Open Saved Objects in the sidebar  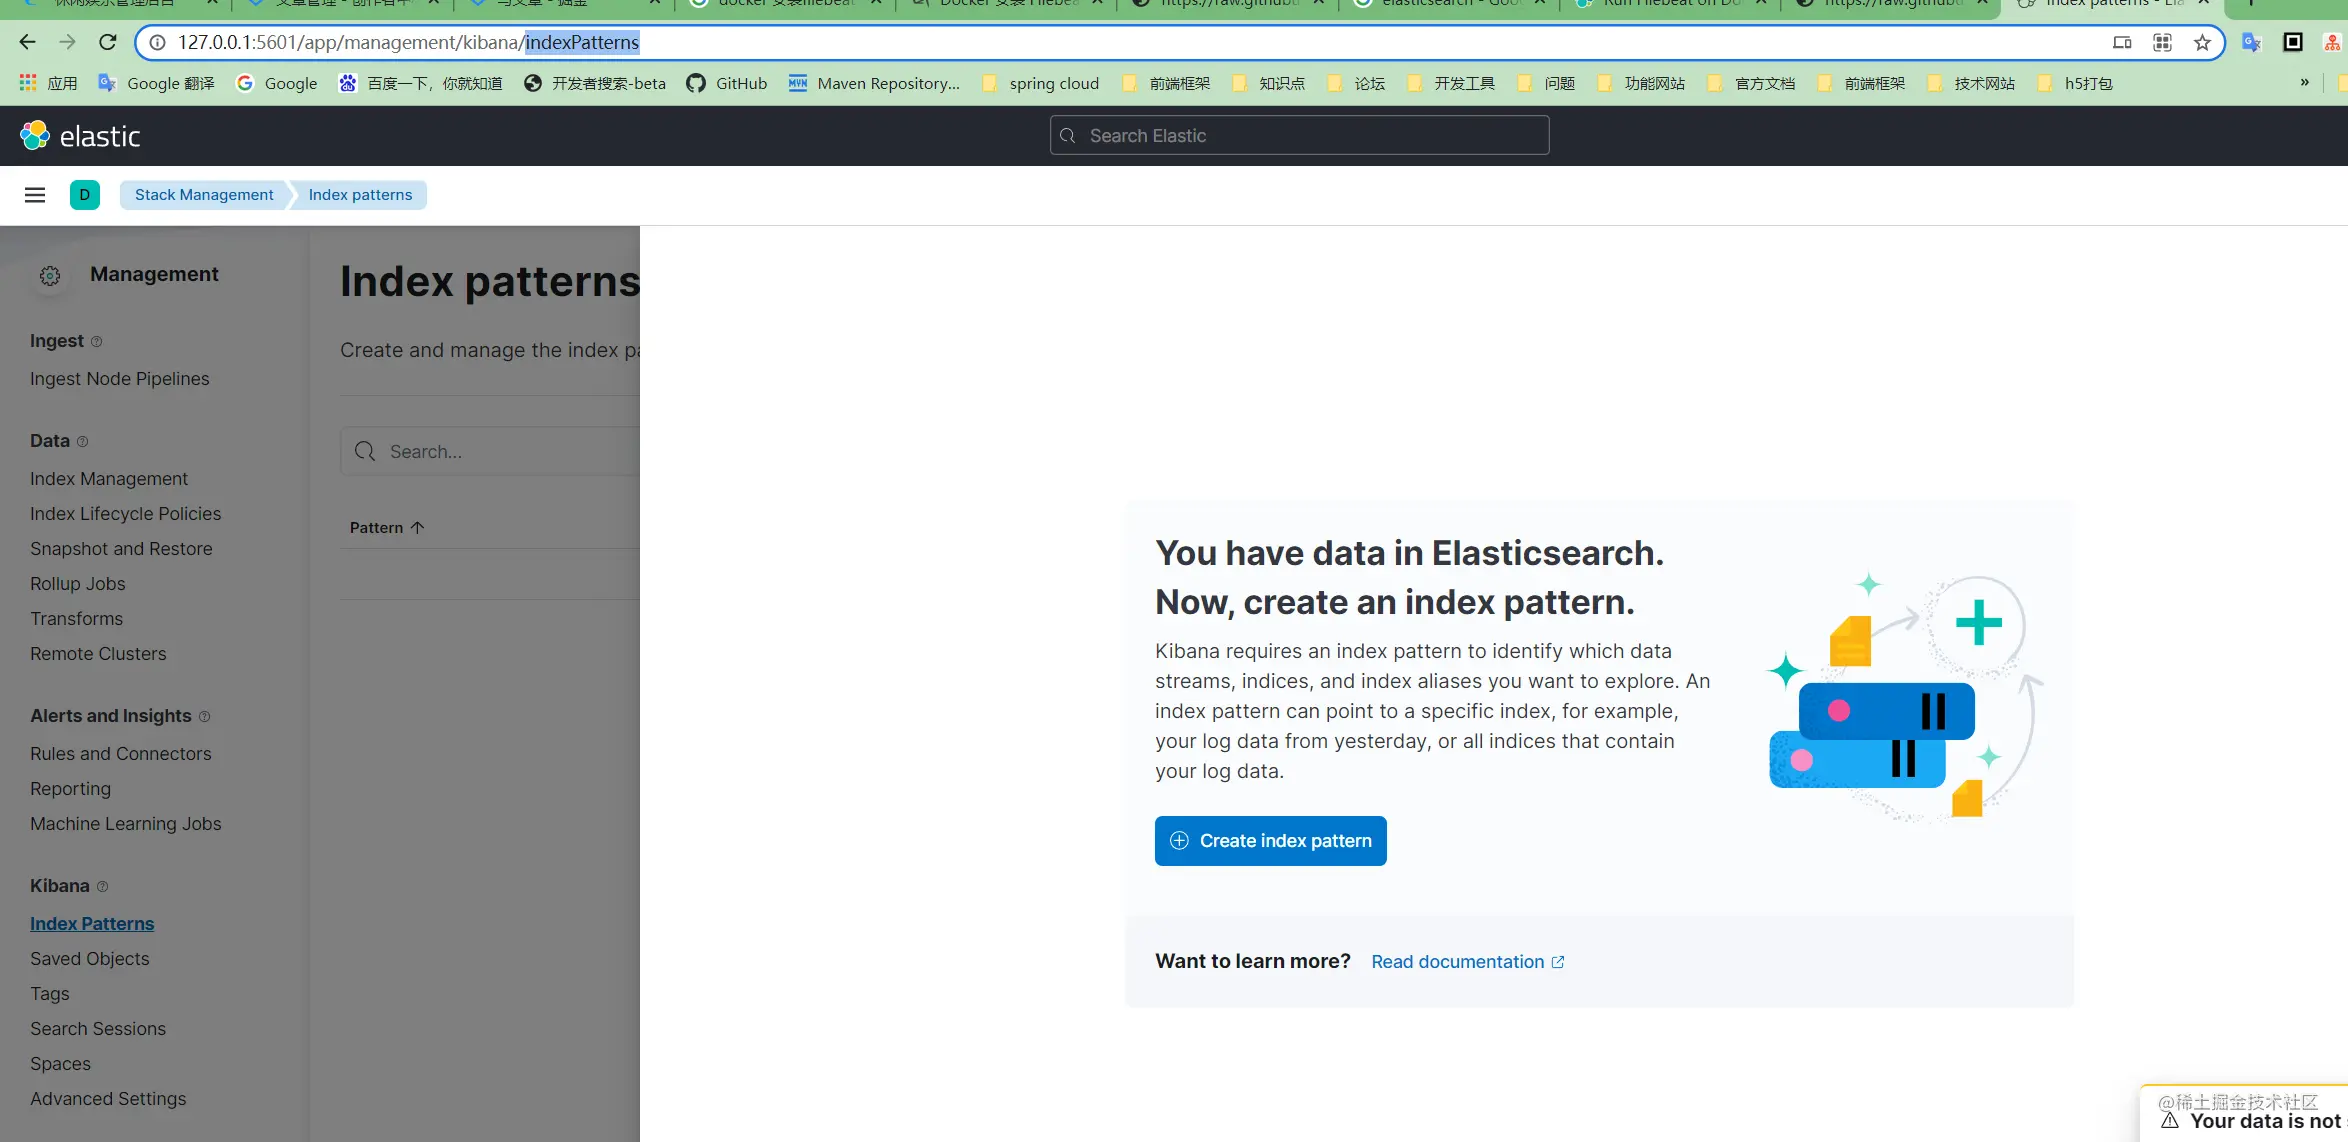tap(90, 959)
